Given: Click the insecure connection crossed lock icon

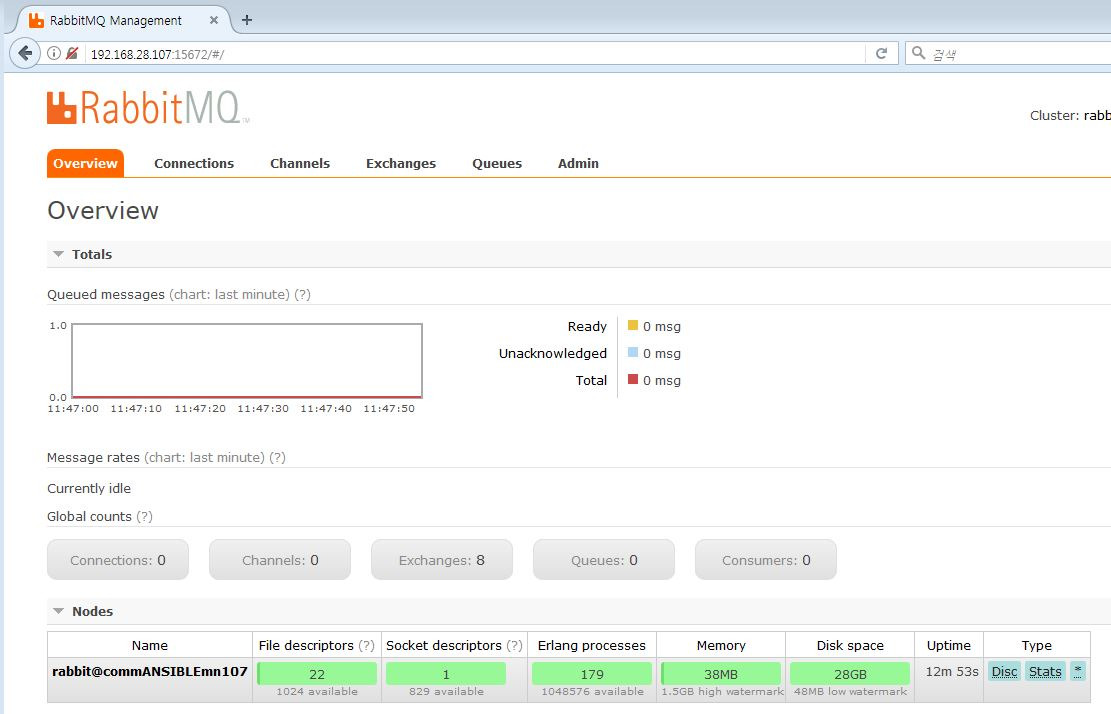Looking at the screenshot, I should pyautogui.click(x=72, y=53).
